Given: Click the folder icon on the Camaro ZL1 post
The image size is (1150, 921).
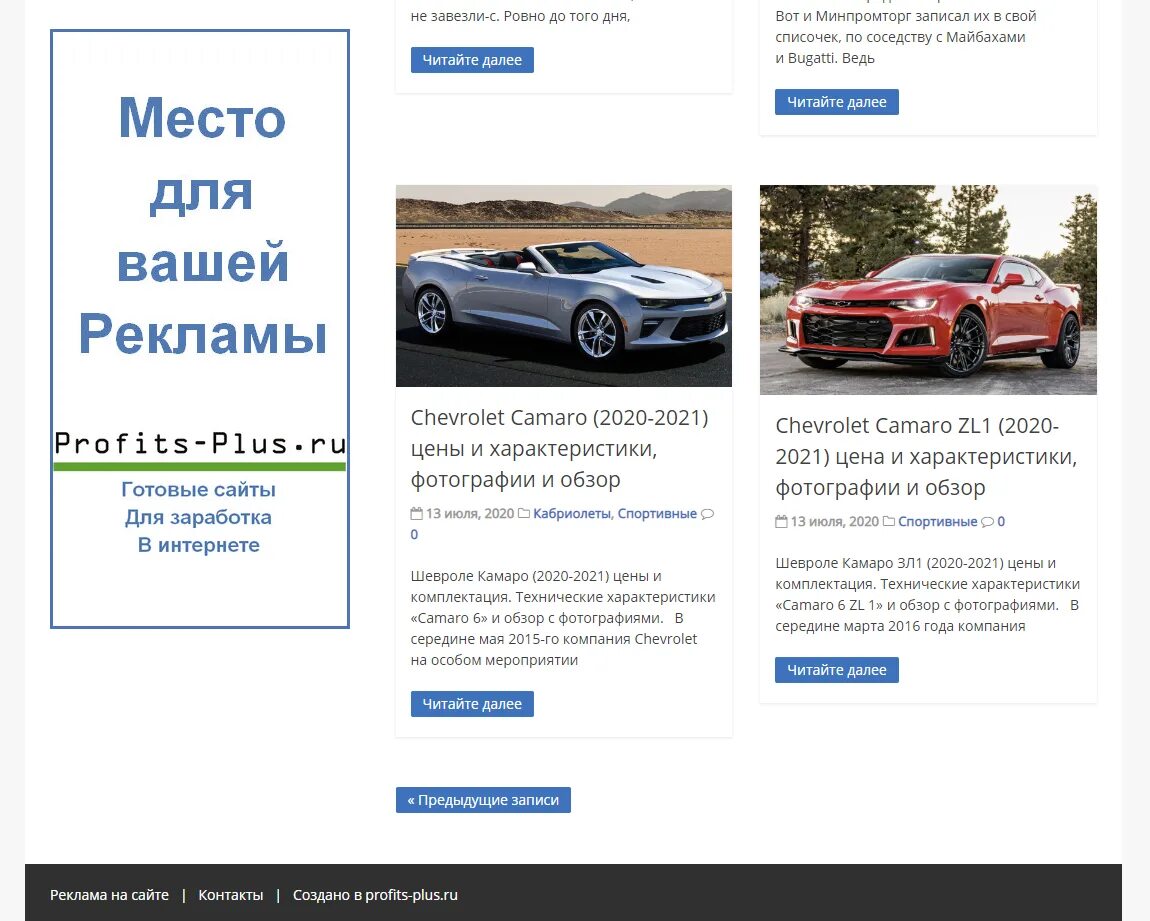Looking at the screenshot, I should [888, 521].
